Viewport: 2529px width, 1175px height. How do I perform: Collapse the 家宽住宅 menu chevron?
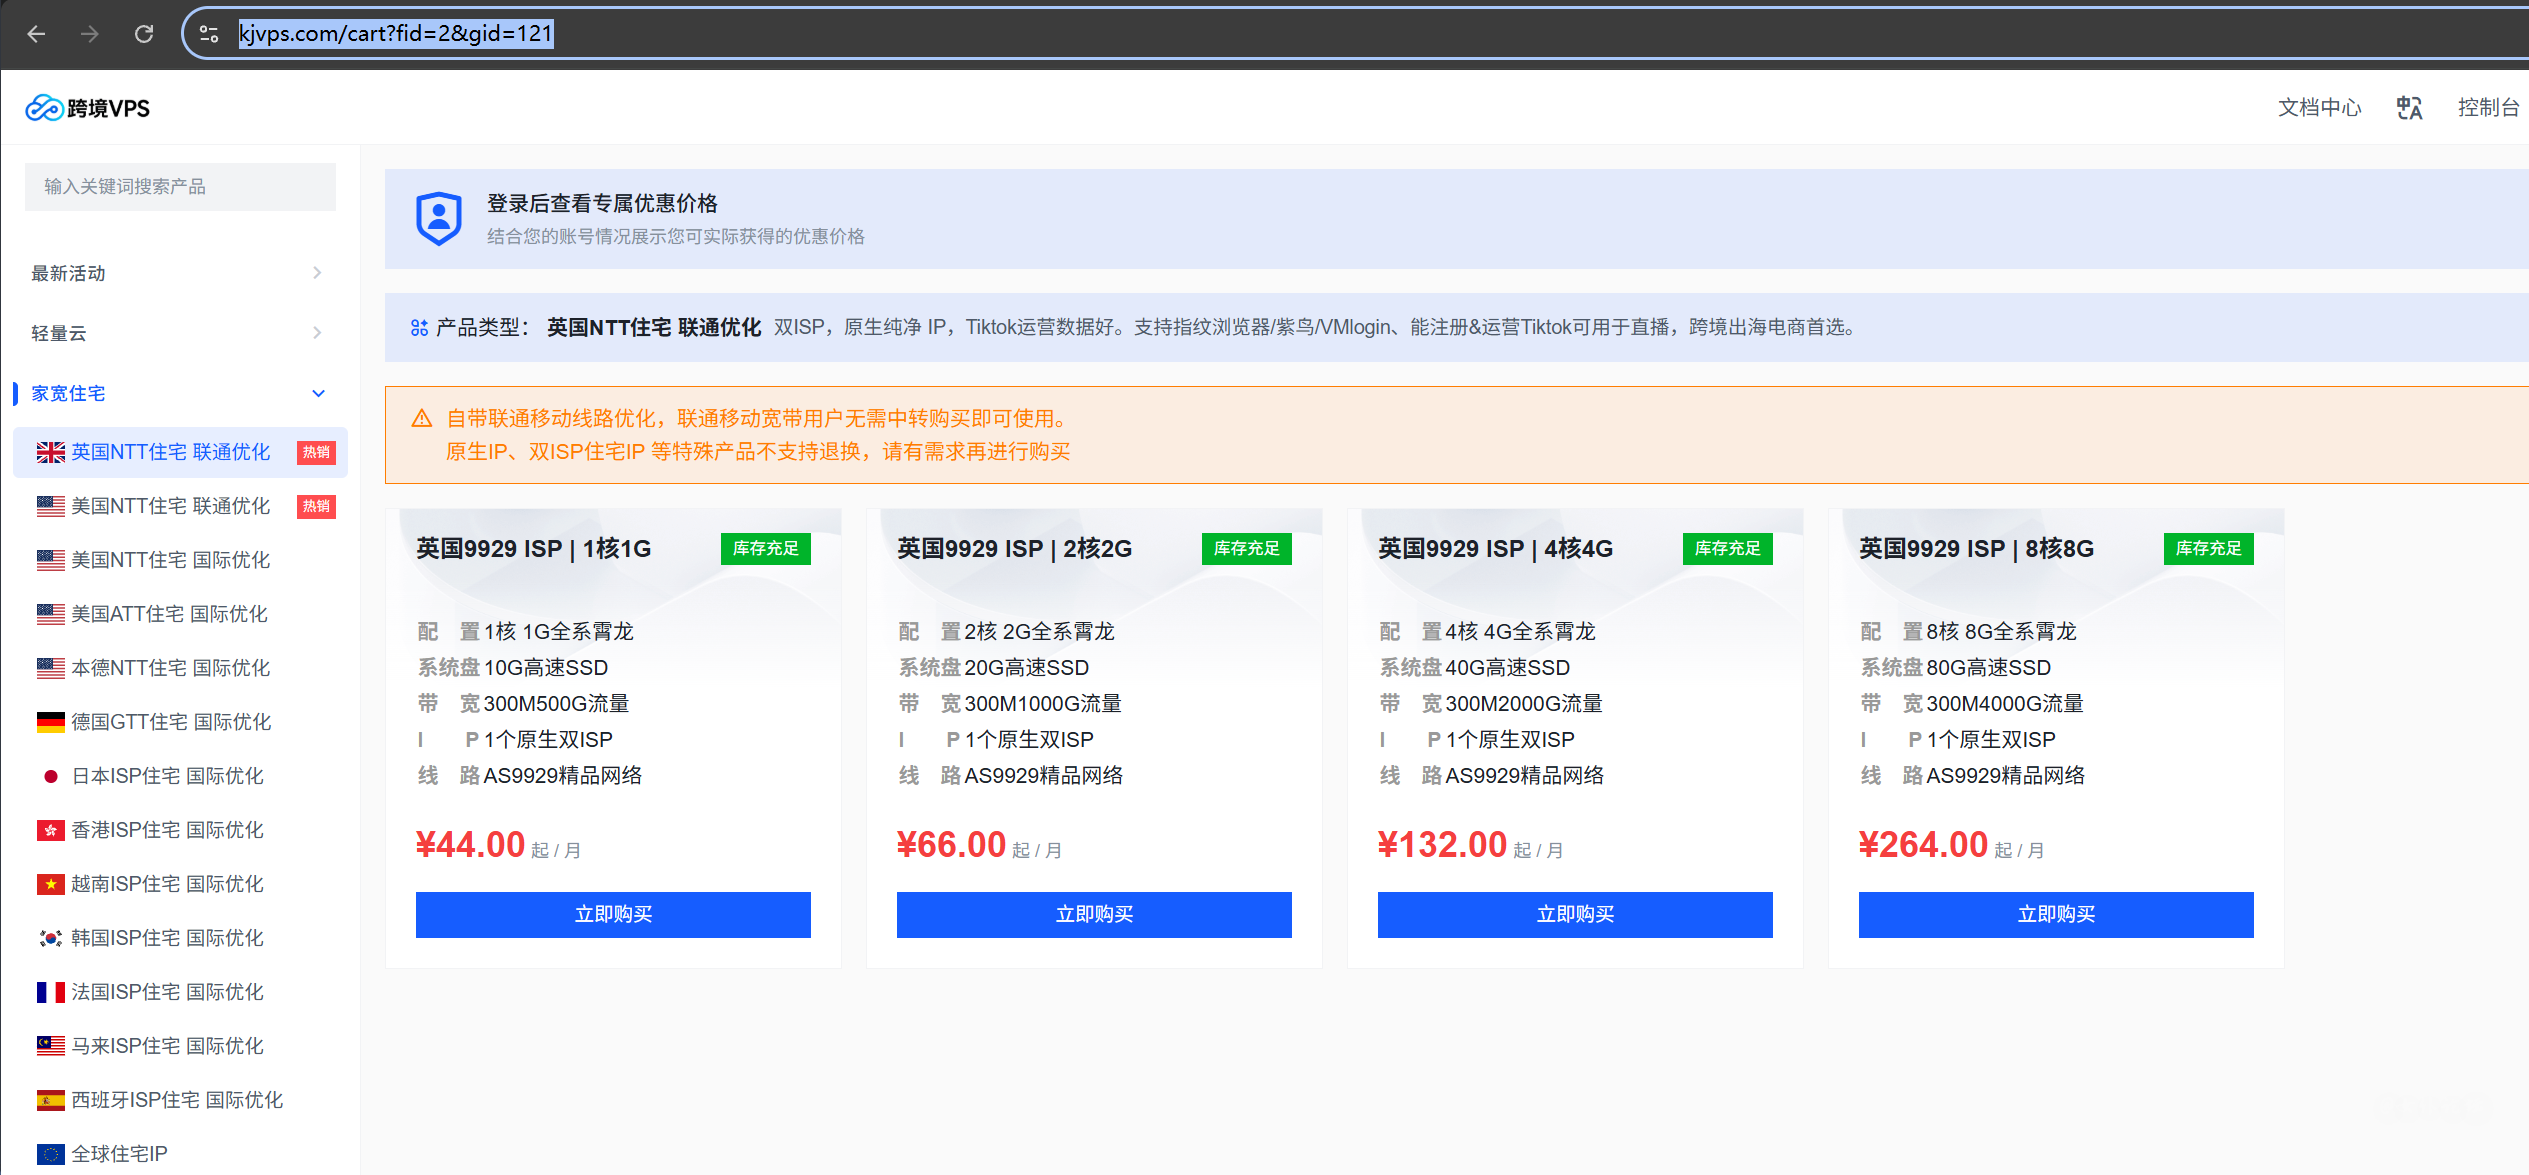point(318,393)
